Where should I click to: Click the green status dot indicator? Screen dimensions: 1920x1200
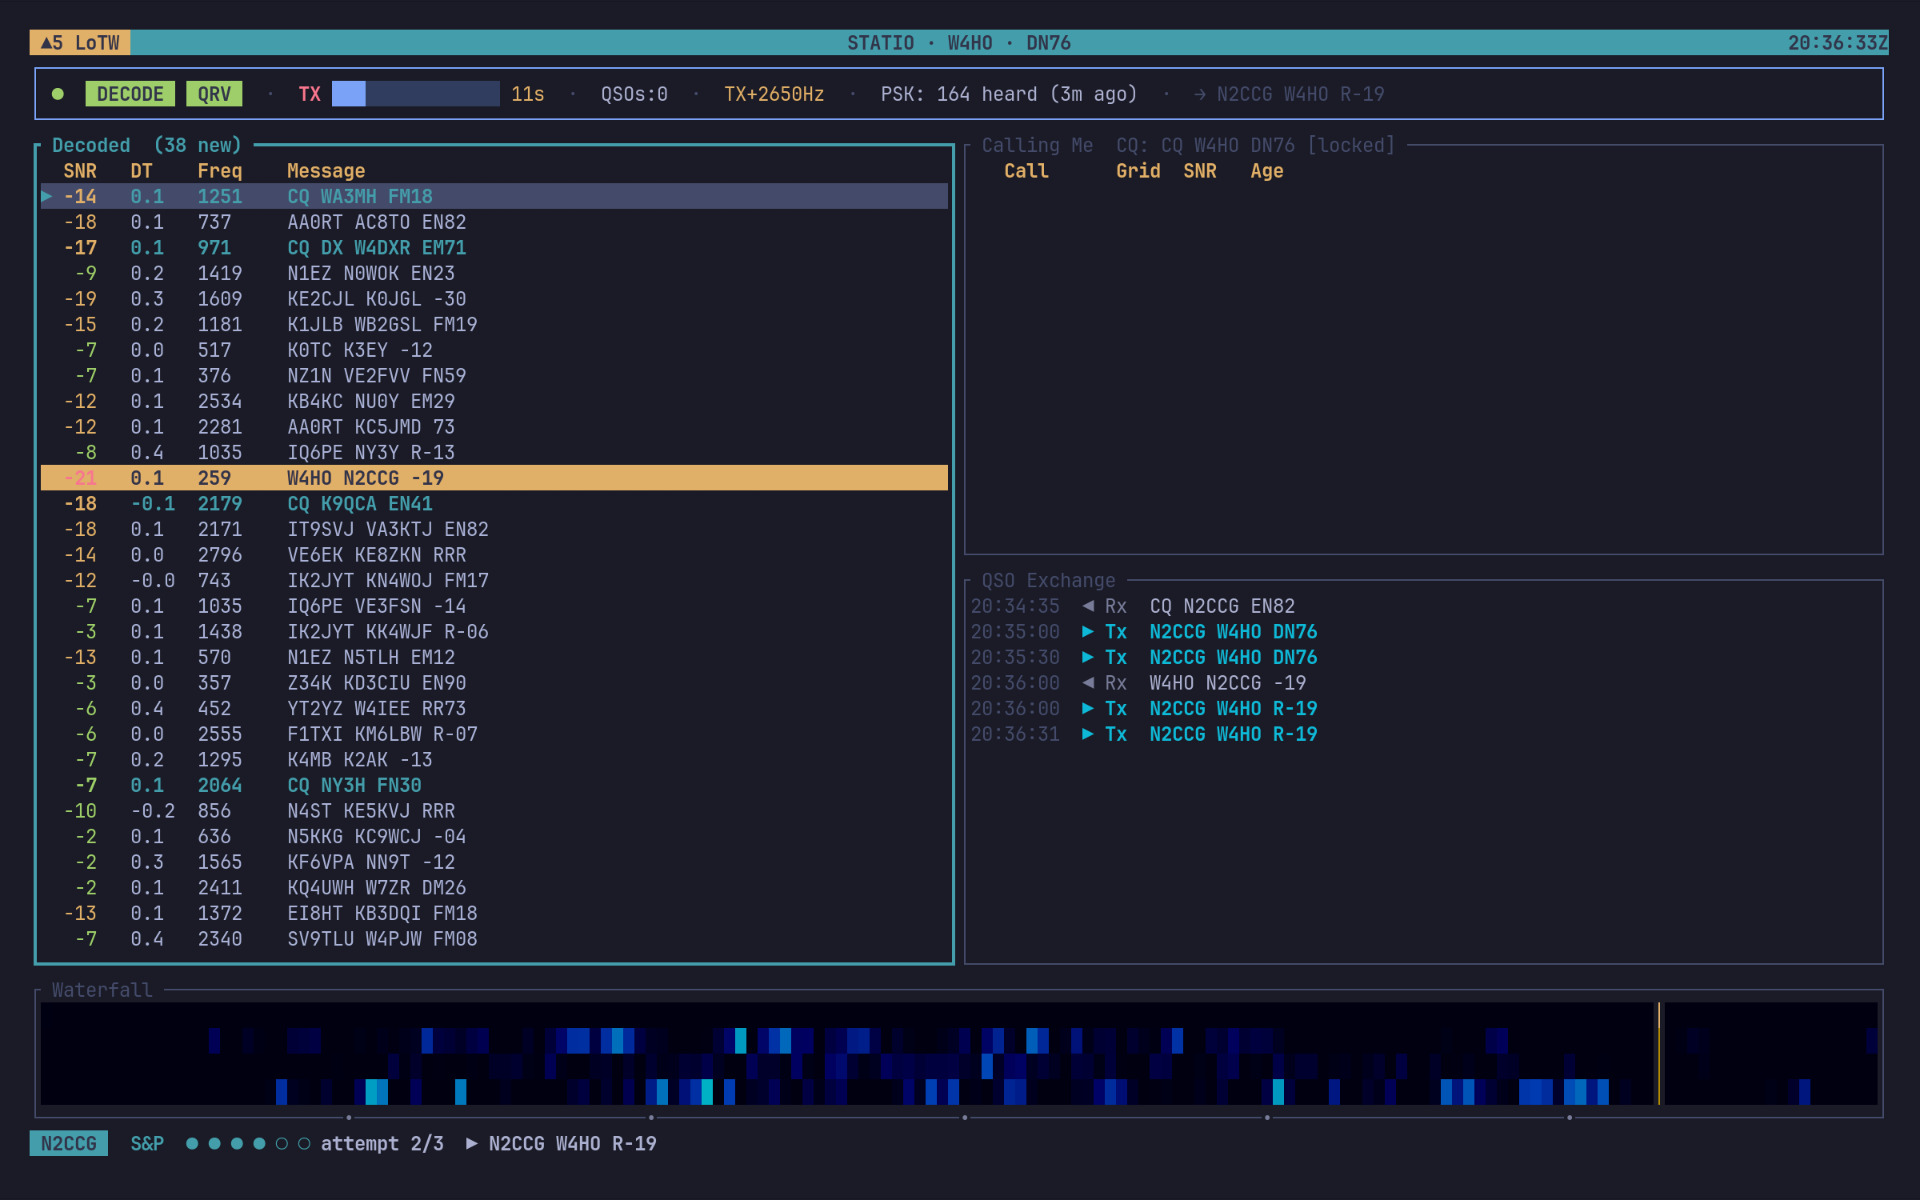point(58,94)
